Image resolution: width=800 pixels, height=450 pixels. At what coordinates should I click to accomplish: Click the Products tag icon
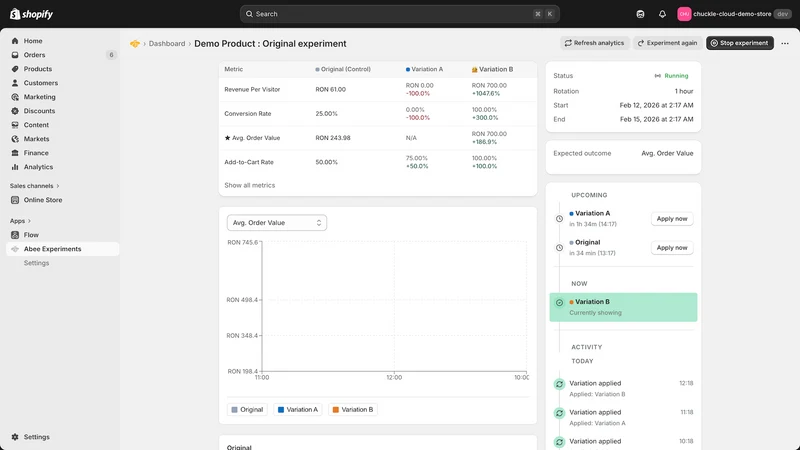click(x=15, y=69)
